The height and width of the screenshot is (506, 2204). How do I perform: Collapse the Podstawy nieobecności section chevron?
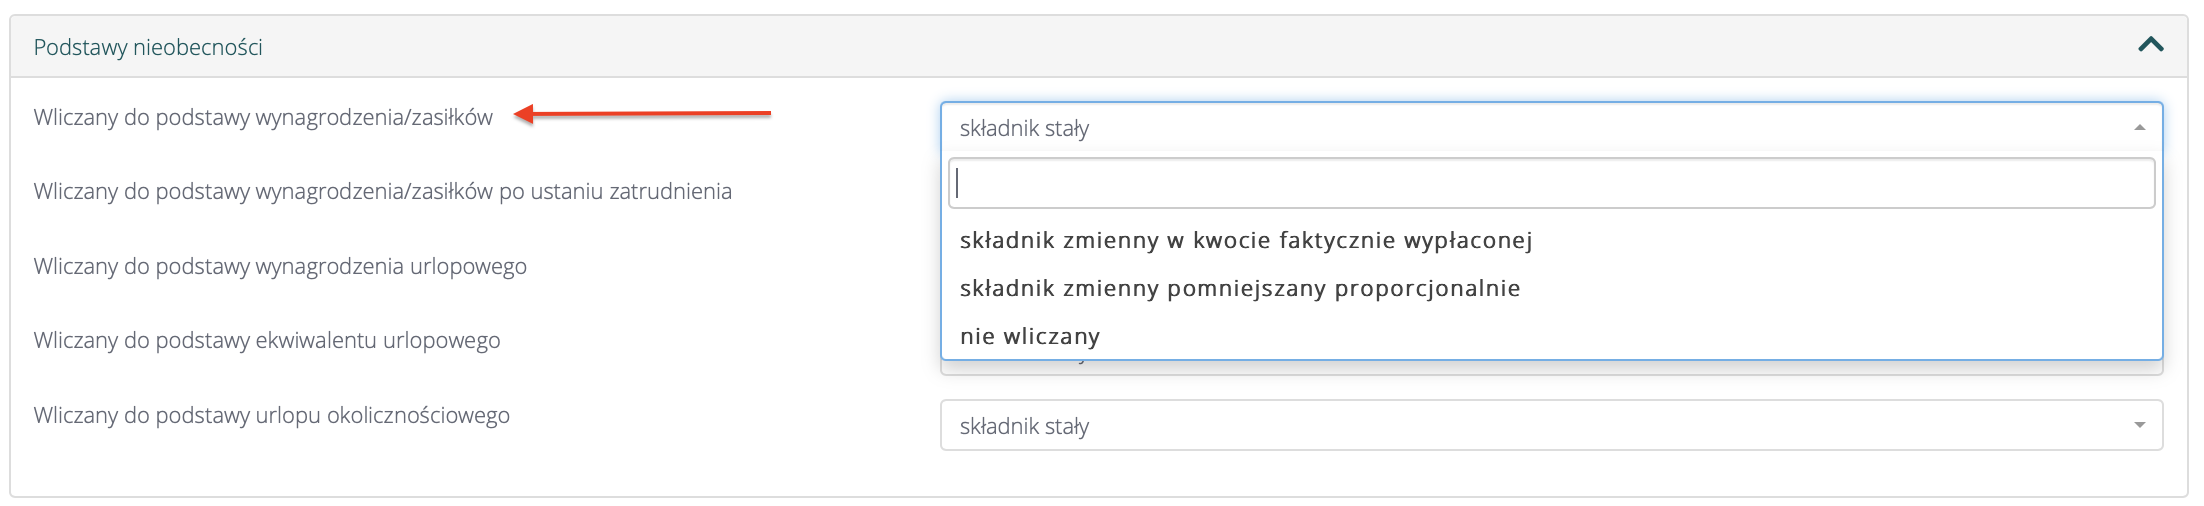click(x=2150, y=45)
